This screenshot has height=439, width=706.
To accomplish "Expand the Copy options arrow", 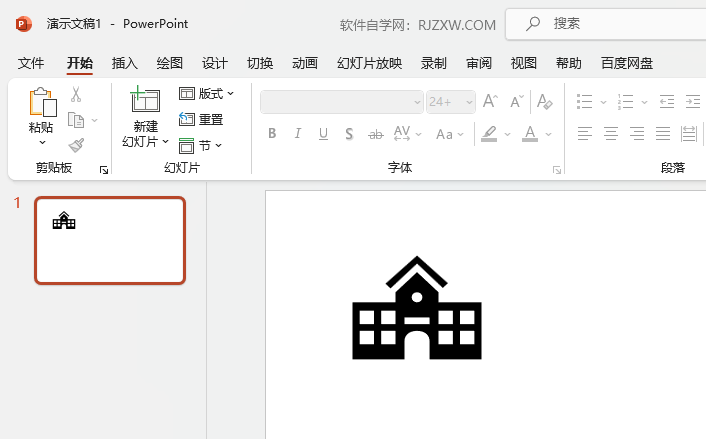I will pyautogui.click(x=95, y=120).
